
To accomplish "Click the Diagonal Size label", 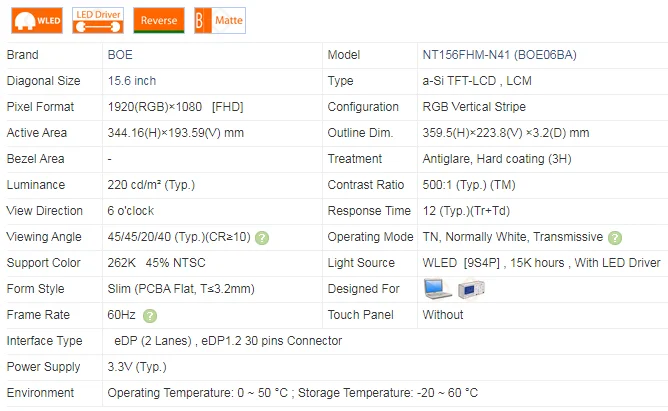I will (x=43, y=81).
